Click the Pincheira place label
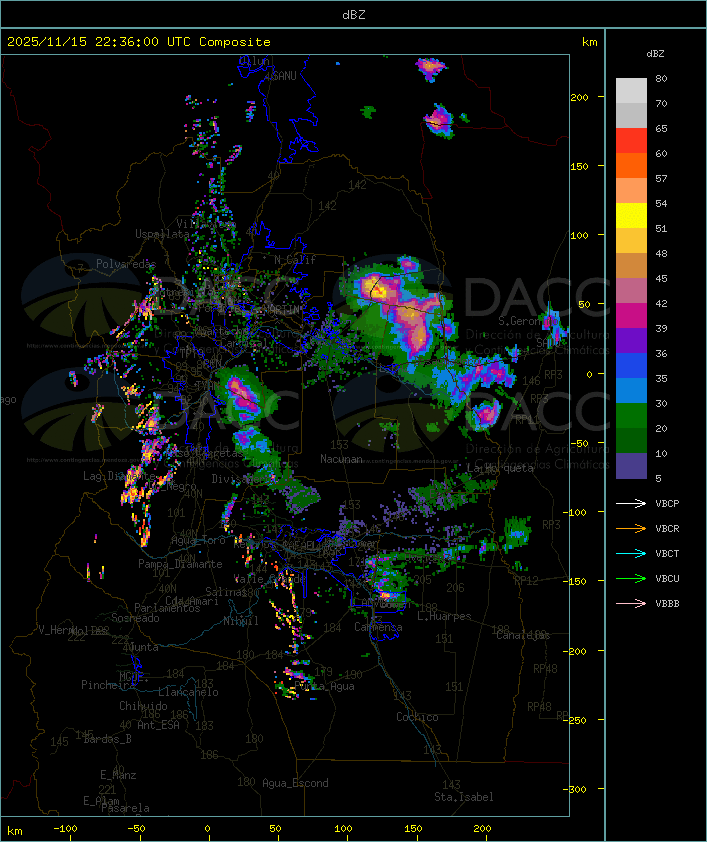 (108, 685)
